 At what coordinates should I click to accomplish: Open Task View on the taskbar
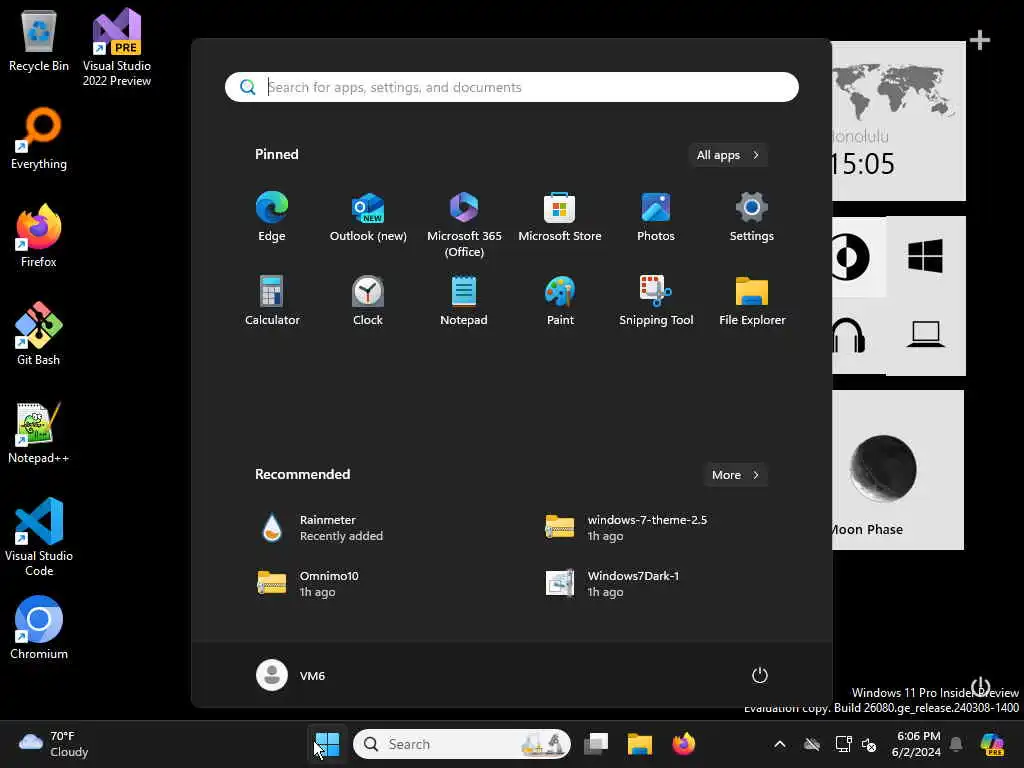[596, 744]
